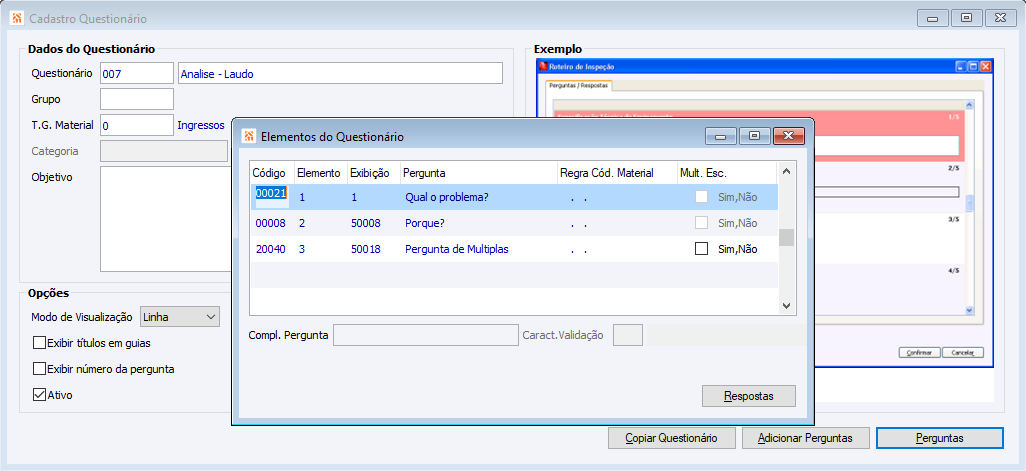Image resolution: width=1026 pixels, height=471 pixels.
Task: Click the Copiar Questionário button
Action: click(671, 438)
